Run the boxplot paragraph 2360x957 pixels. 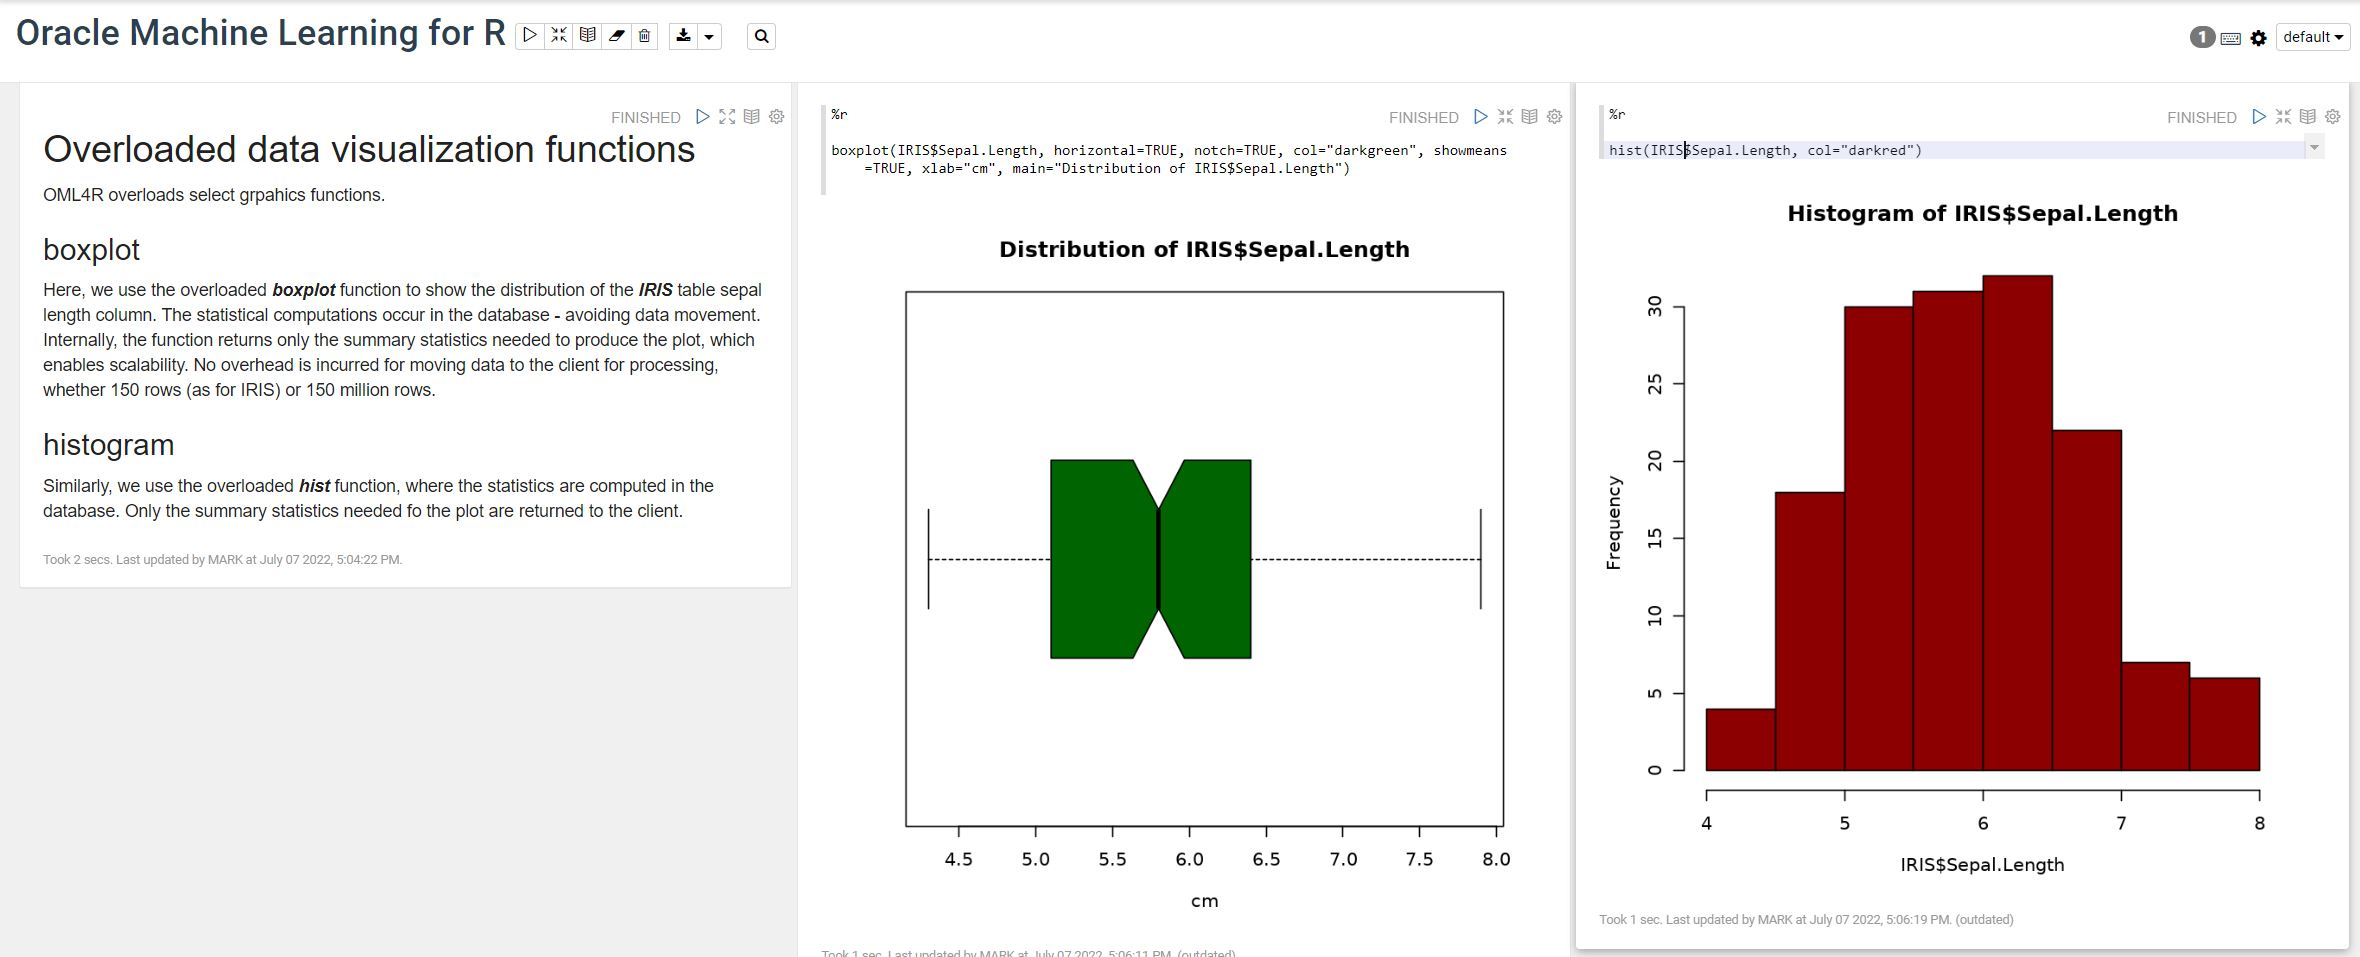click(1480, 117)
